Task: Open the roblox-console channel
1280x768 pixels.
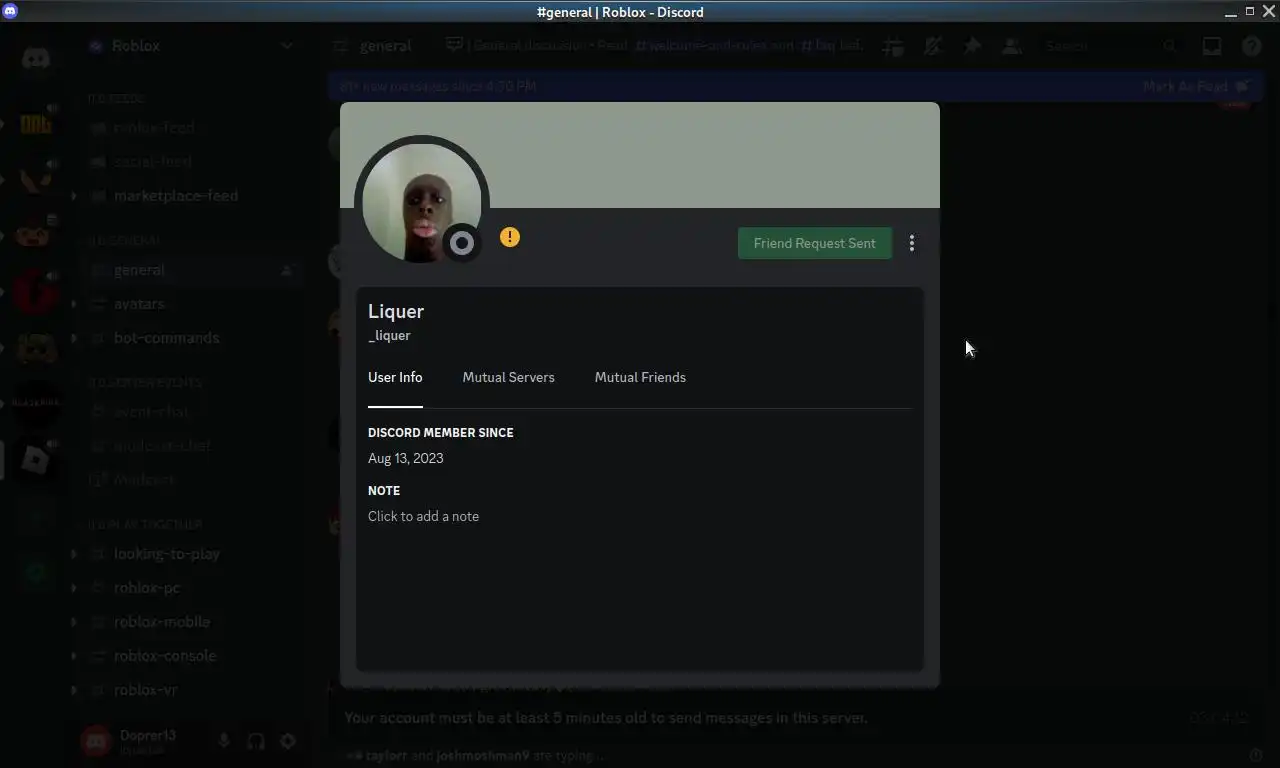Action: point(165,656)
